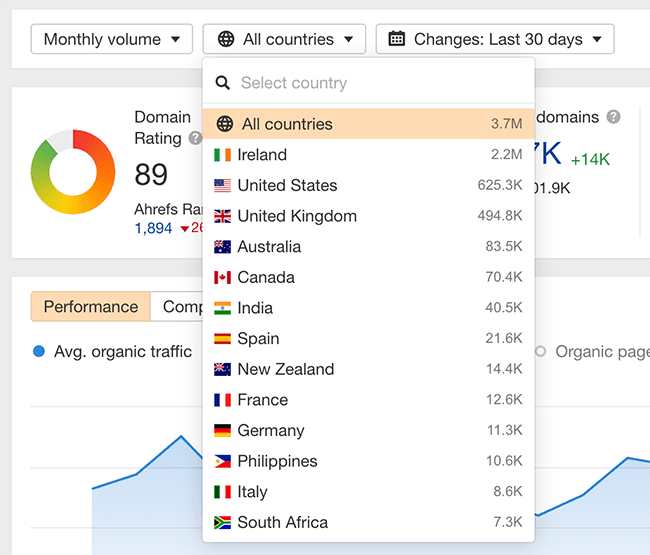The height and width of the screenshot is (555, 650).
Task: Choose South Africa from country list
Action: point(369,523)
